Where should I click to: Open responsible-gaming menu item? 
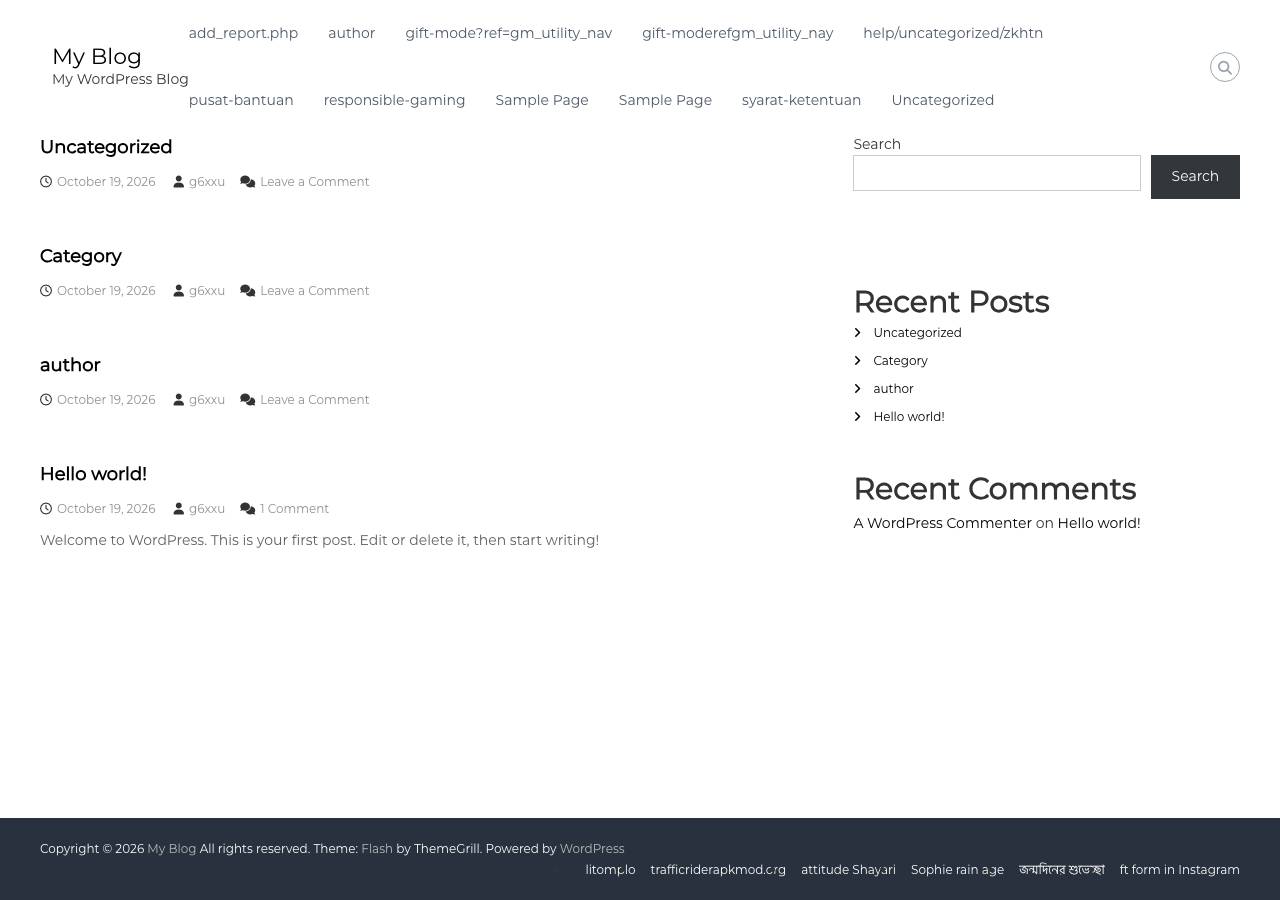click(x=394, y=100)
